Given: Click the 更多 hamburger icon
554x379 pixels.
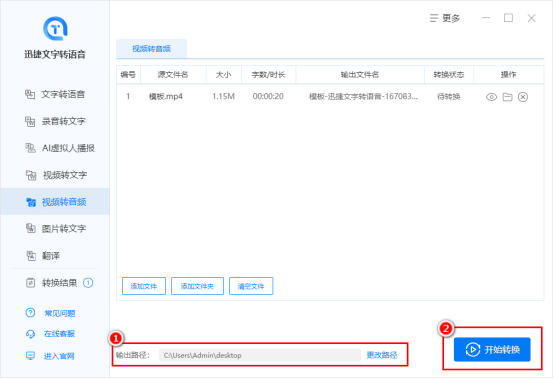Looking at the screenshot, I should coord(434,18).
